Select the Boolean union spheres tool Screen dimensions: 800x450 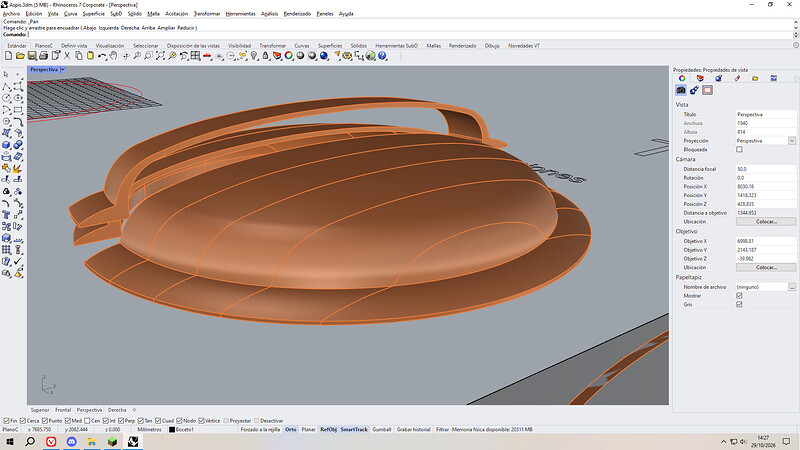point(18,145)
